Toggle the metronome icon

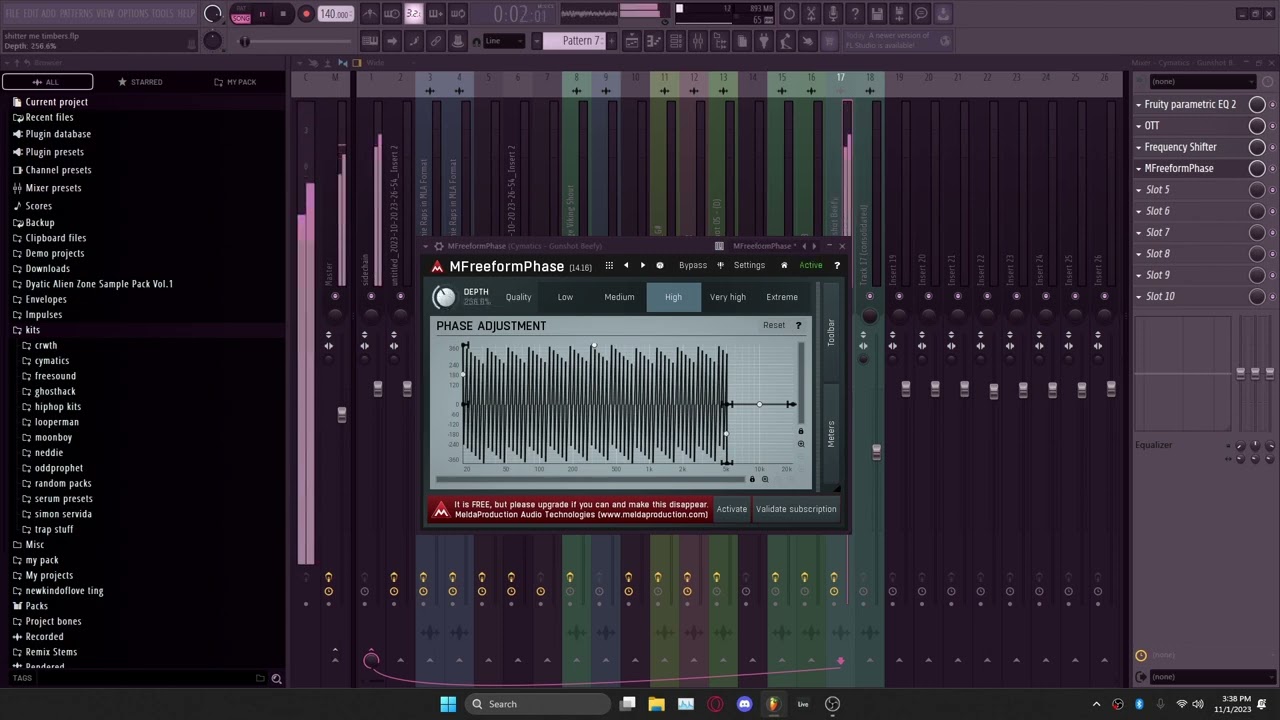[x=370, y=14]
